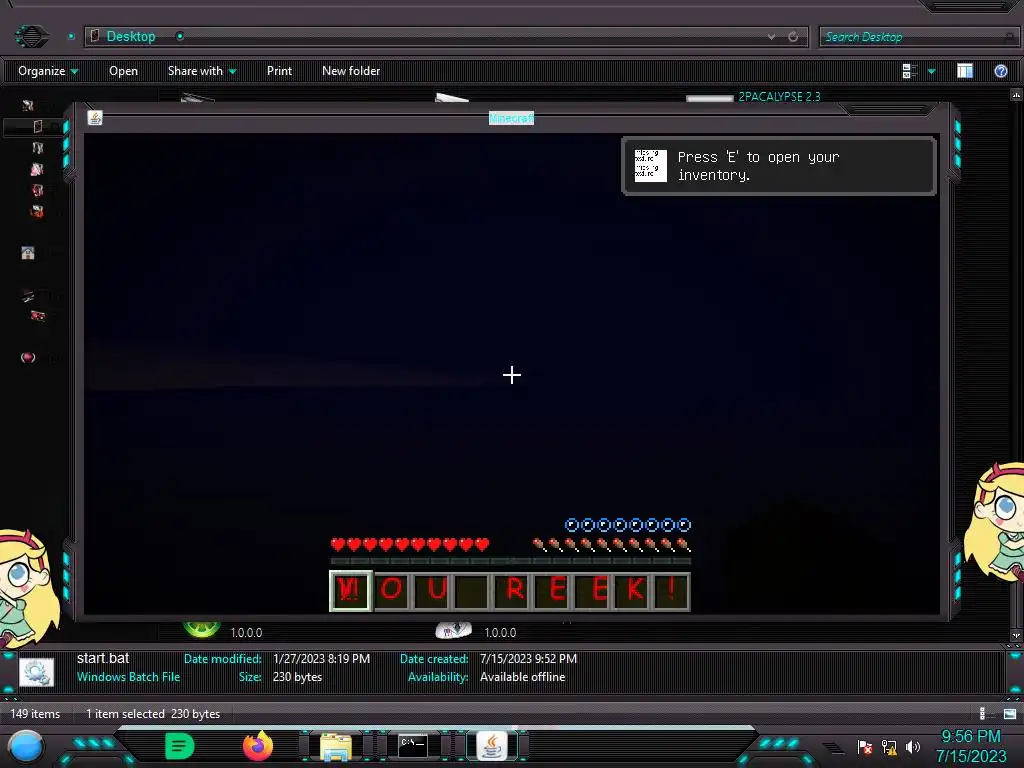Click the Explorer back/forward navigation orb

(x=31, y=36)
